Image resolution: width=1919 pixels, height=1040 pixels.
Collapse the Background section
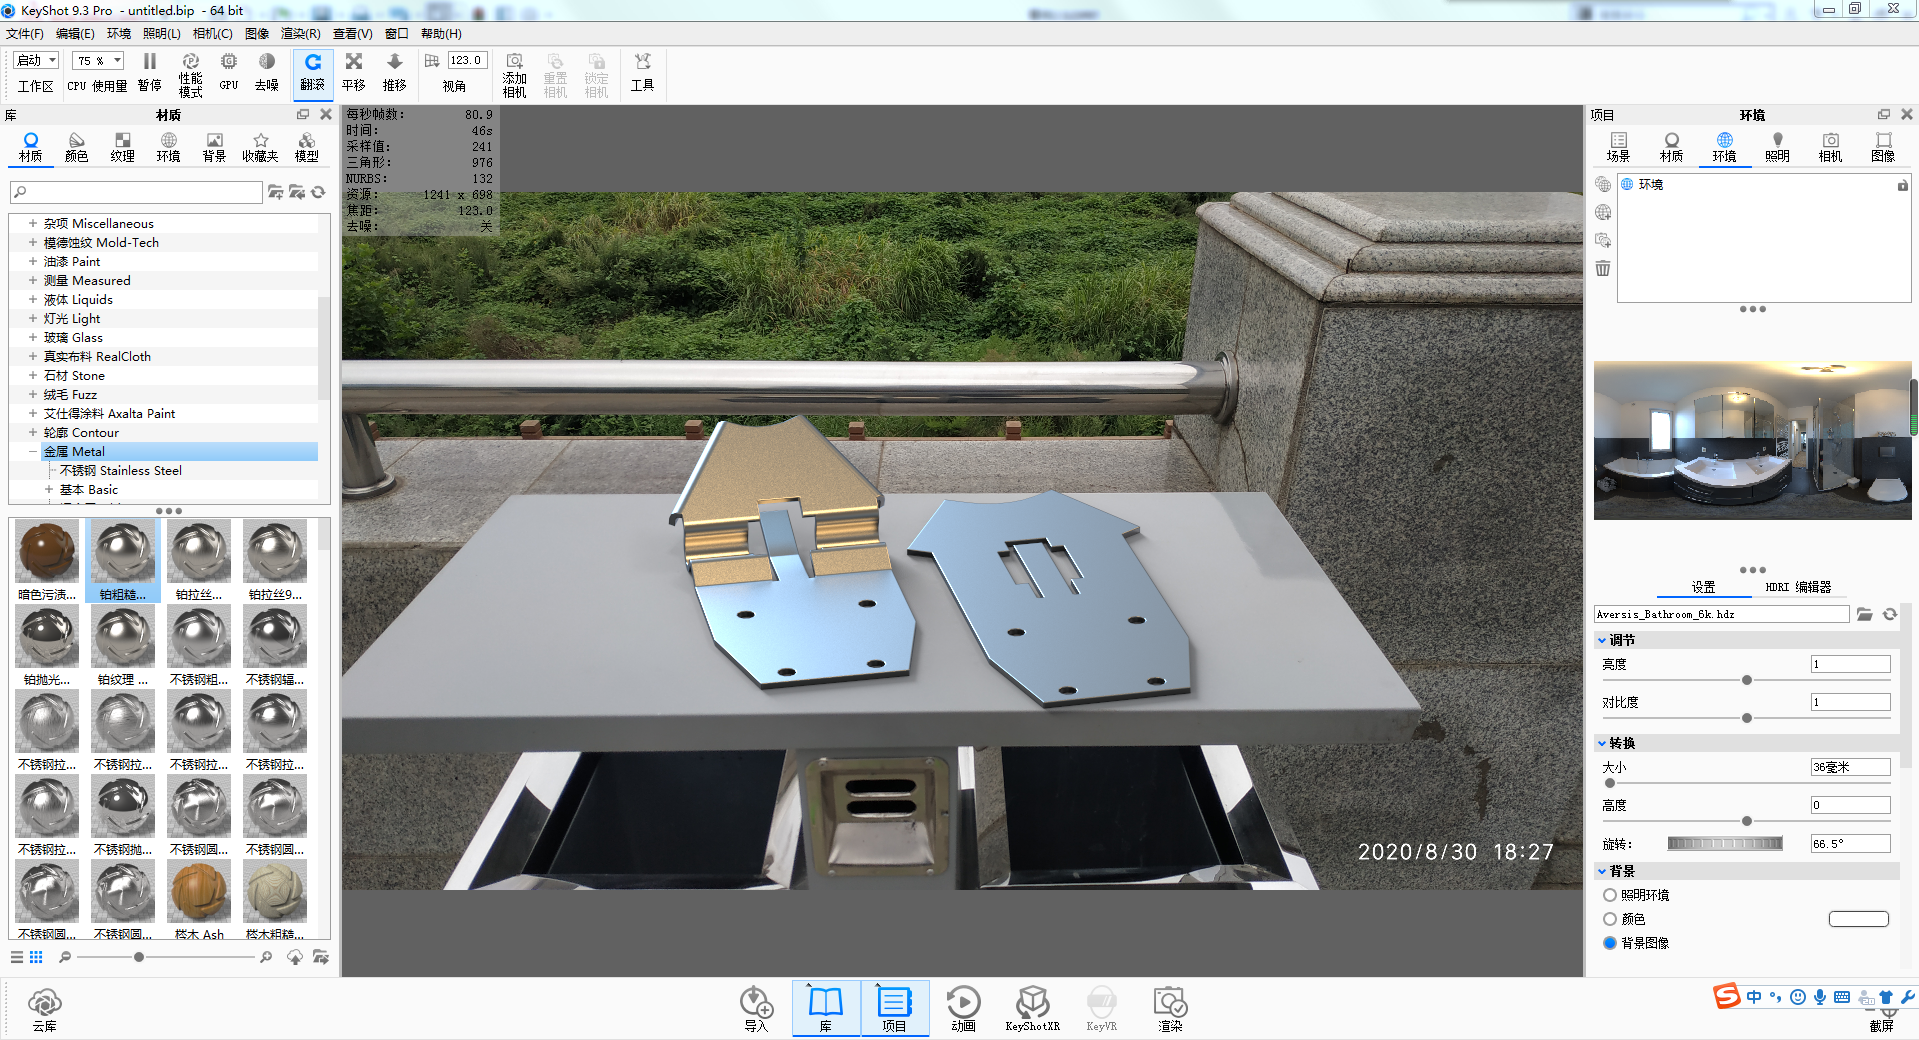[1602, 871]
